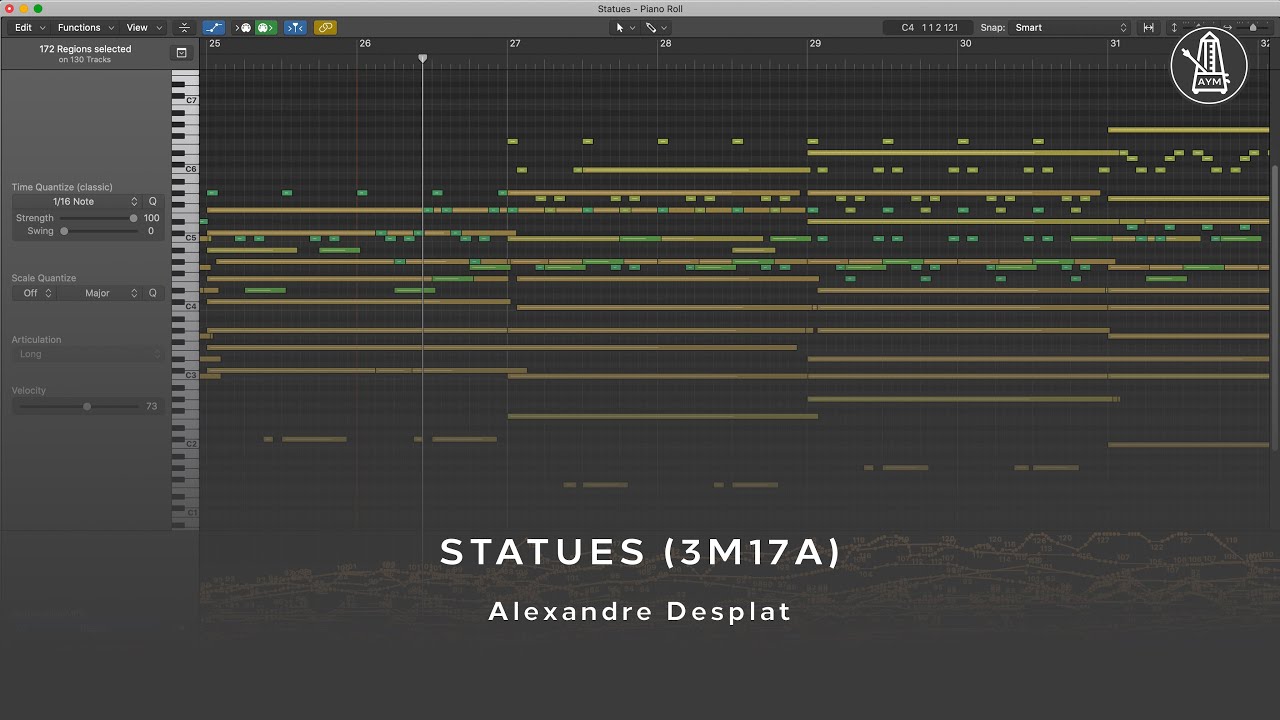Viewport: 1280px width, 720px height.
Task: Open the View menu
Action: 143,28
